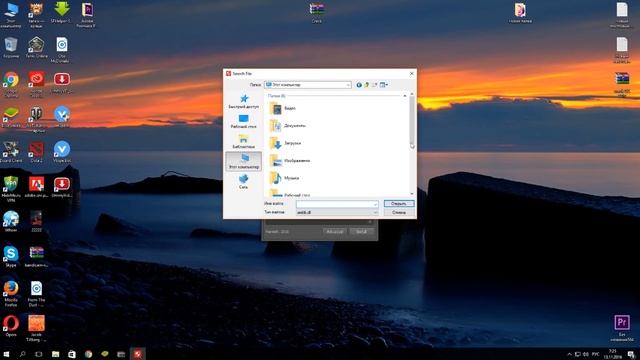Open adobe.snr.patch desktop shortcut

(36, 187)
